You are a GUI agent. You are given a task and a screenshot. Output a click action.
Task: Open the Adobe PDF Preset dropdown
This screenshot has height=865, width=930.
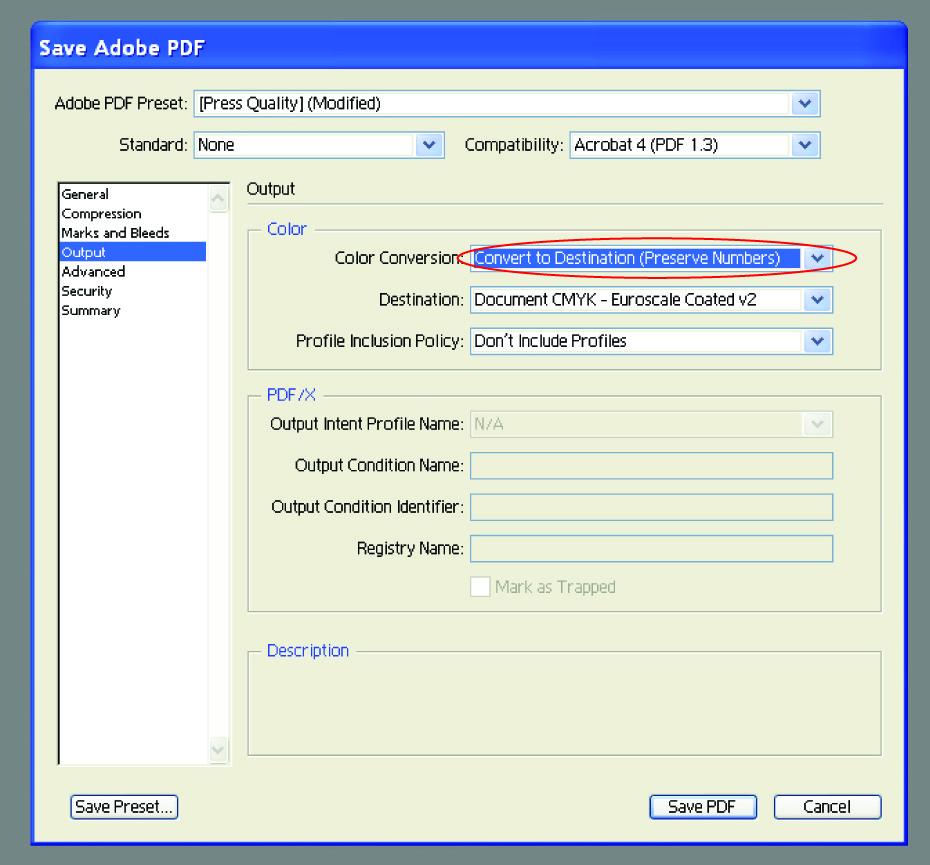pyautogui.click(x=507, y=104)
